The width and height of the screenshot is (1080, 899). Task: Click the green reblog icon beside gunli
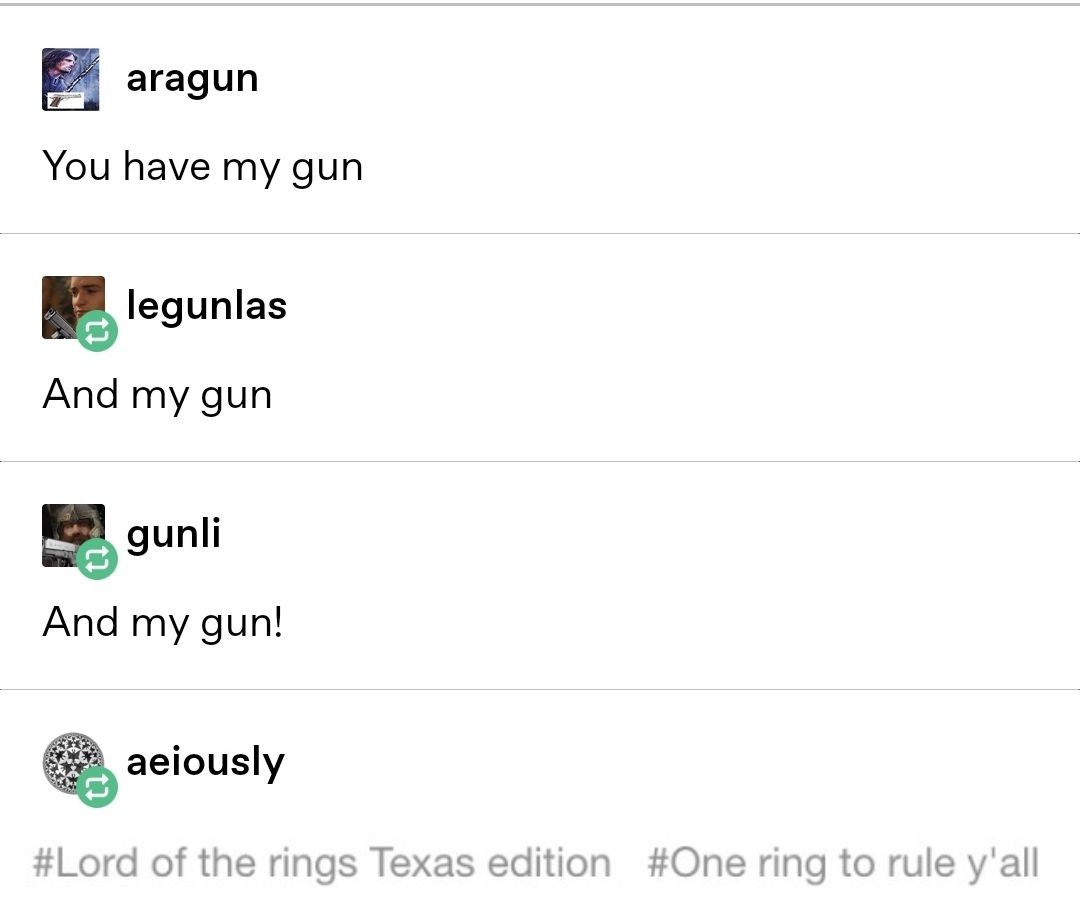pos(97,560)
